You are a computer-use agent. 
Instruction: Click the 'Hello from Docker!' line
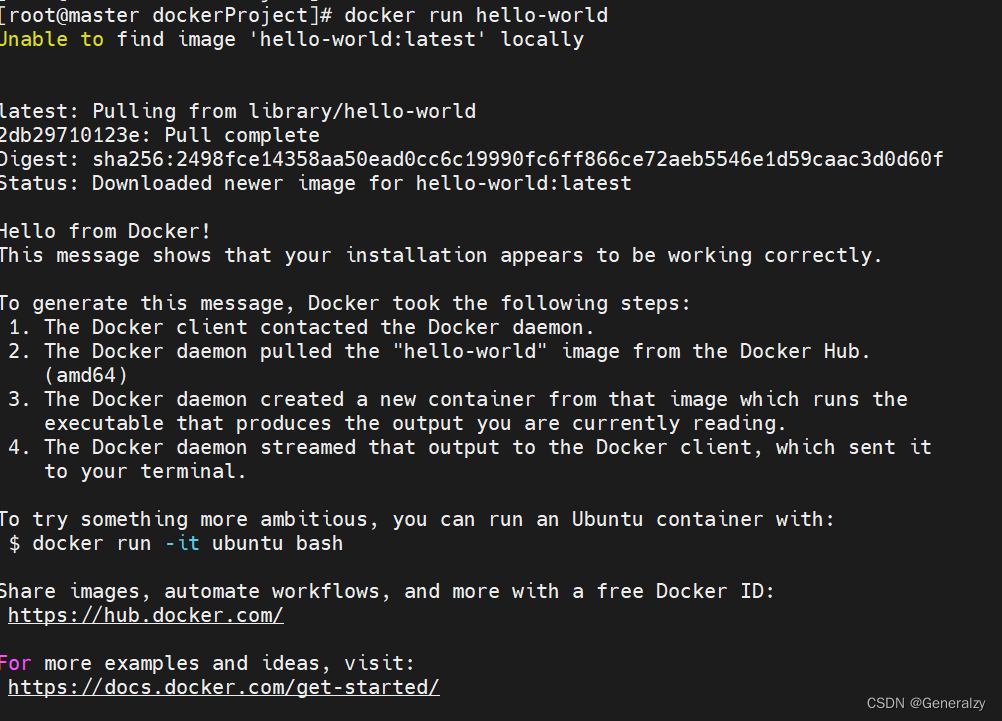coord(105,231)
